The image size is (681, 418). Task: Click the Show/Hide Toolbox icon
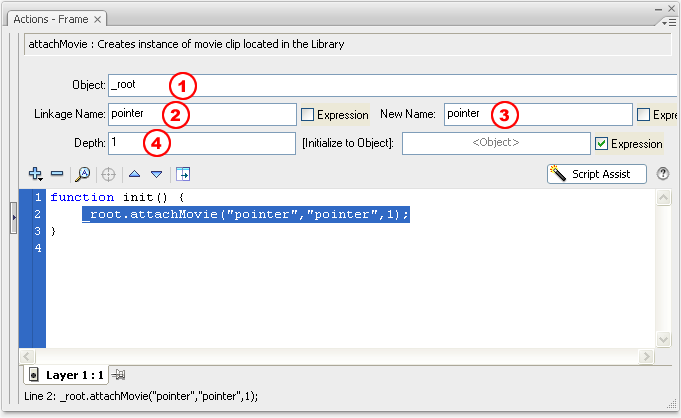[x=183, y=174]
